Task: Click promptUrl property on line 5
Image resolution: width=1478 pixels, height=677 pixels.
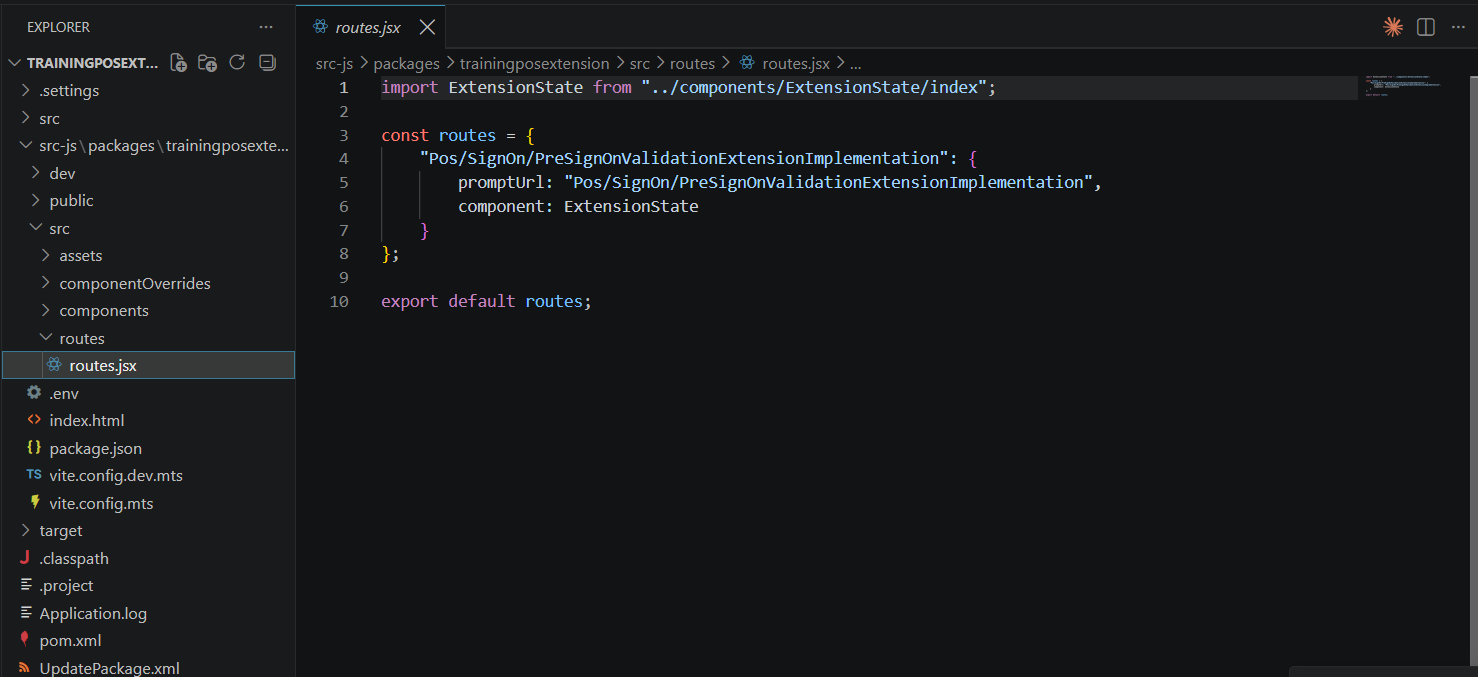Action: [501, 182]
